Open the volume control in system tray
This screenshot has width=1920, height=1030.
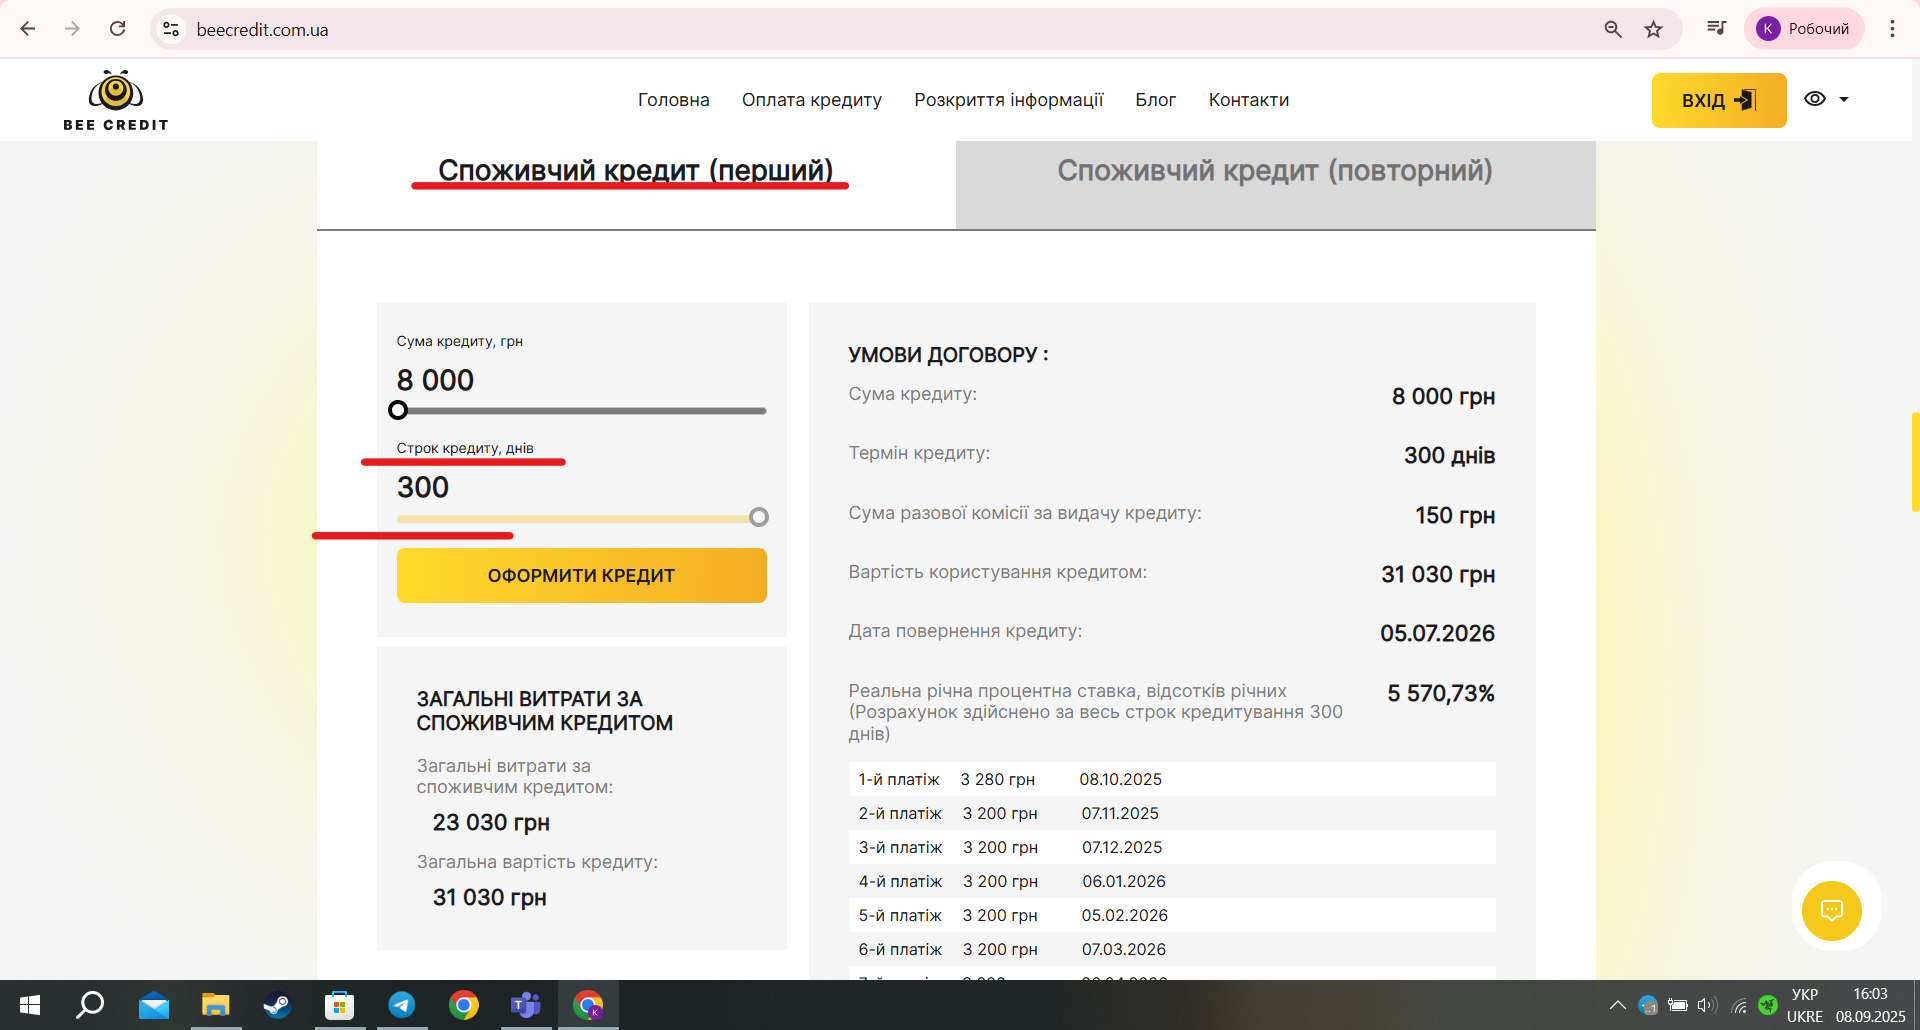[x=1707, y=1005]
